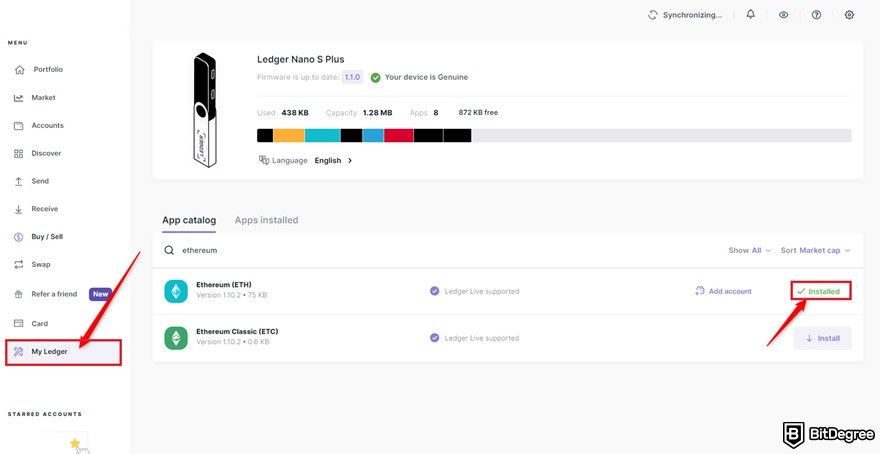This screenshot has width=880, height=454.
Task: Click the Ethereum Classic (ETC) app name
Action: point(237,332)
